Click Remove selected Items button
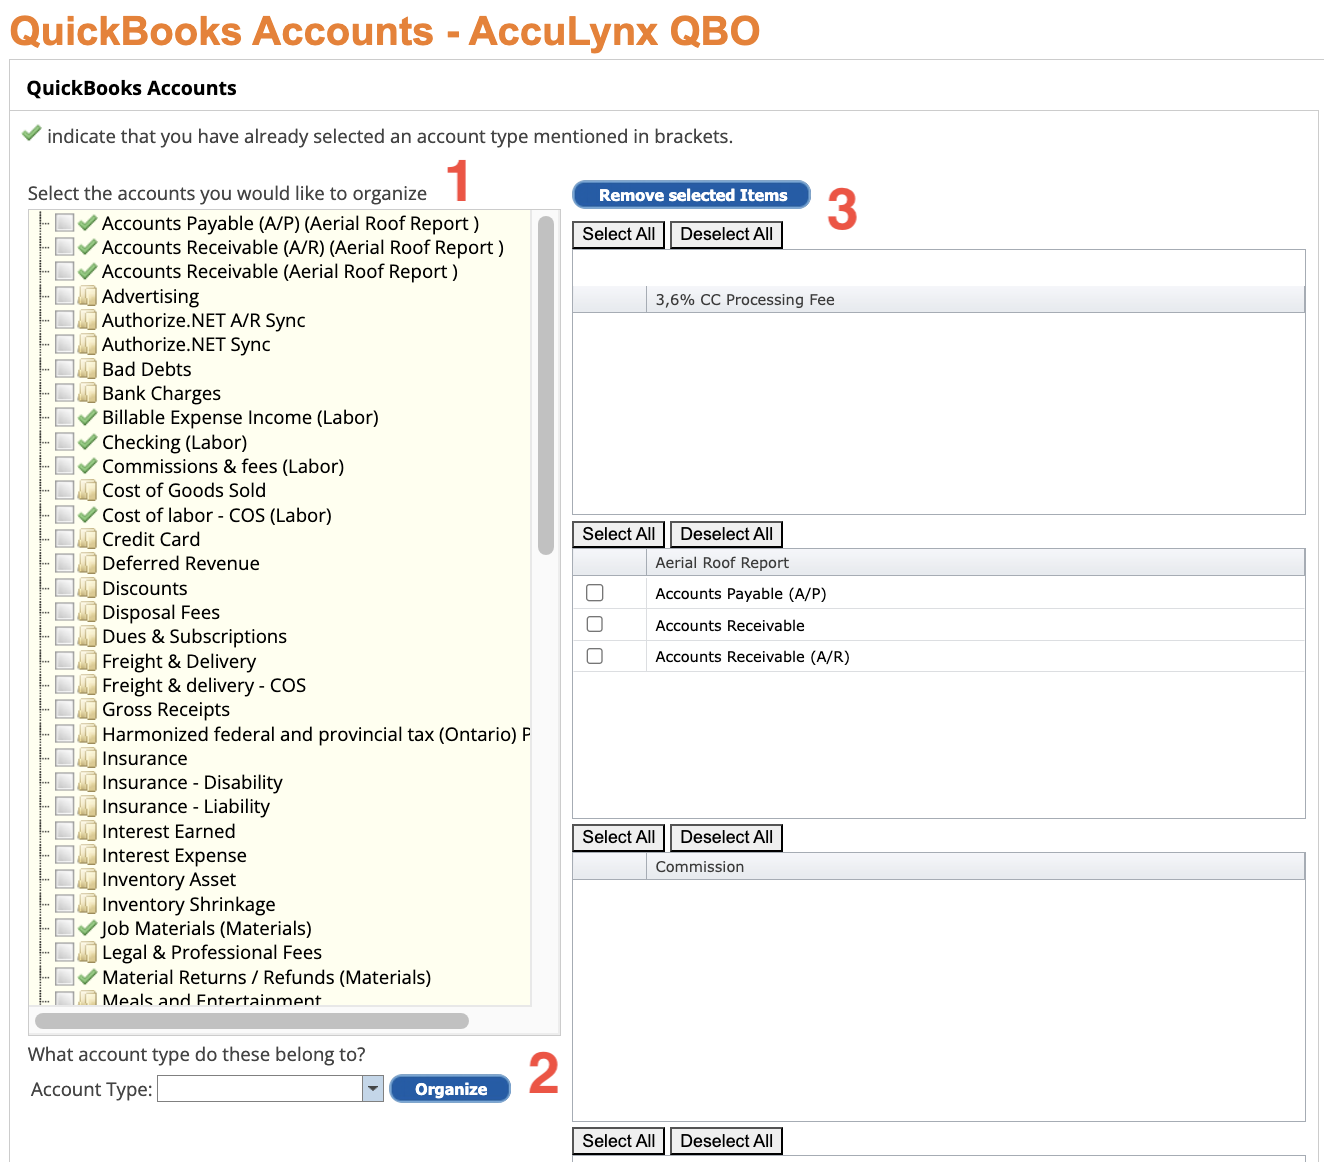1324x1162 pixels. click(x=692, y=195)
